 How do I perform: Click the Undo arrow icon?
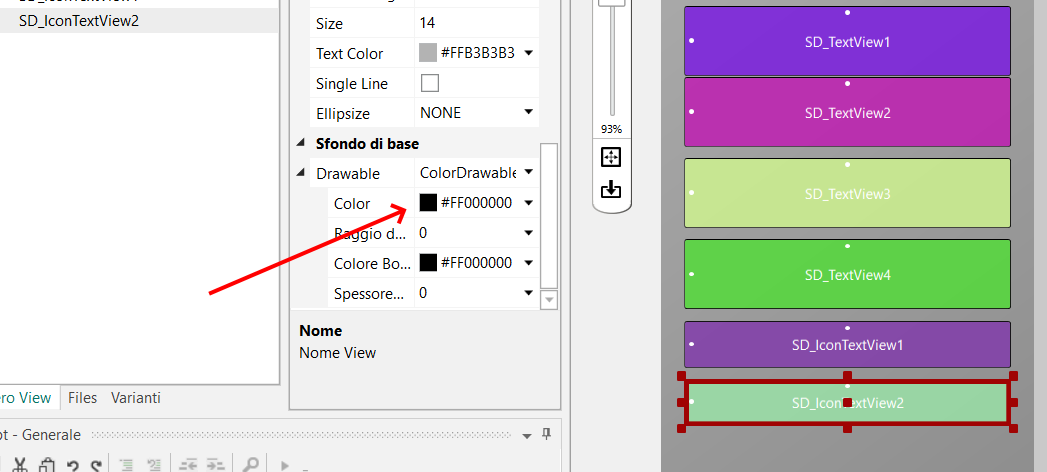pos(72,465)
